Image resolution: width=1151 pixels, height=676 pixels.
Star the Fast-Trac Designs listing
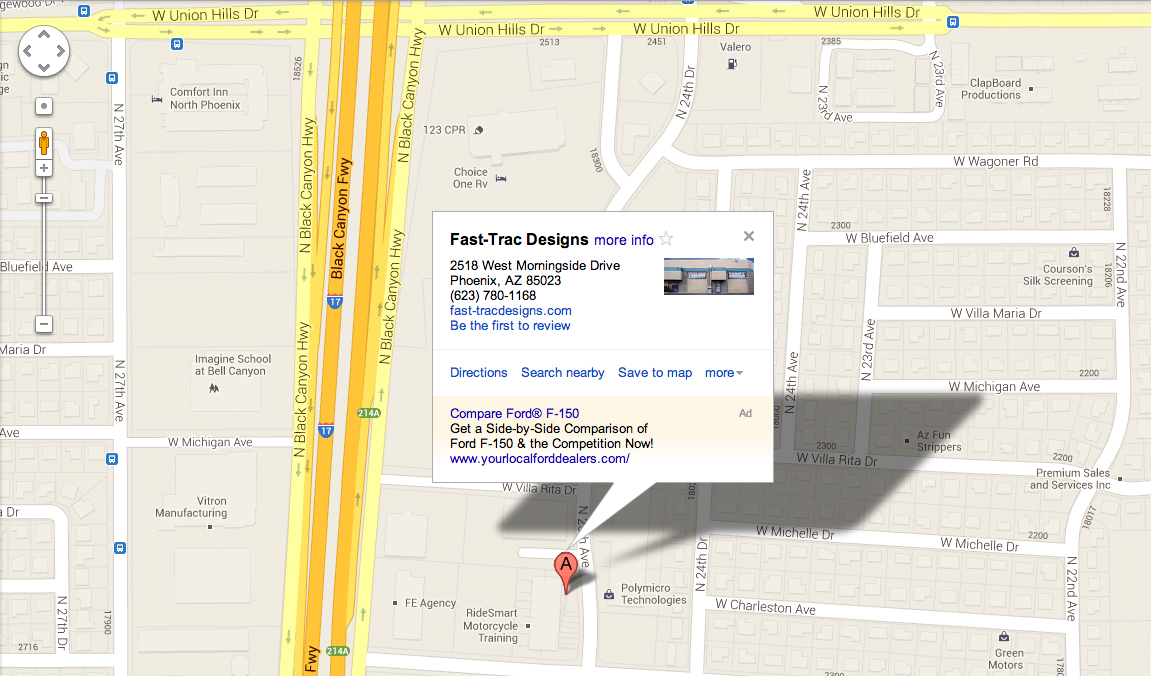click(666, 239)
